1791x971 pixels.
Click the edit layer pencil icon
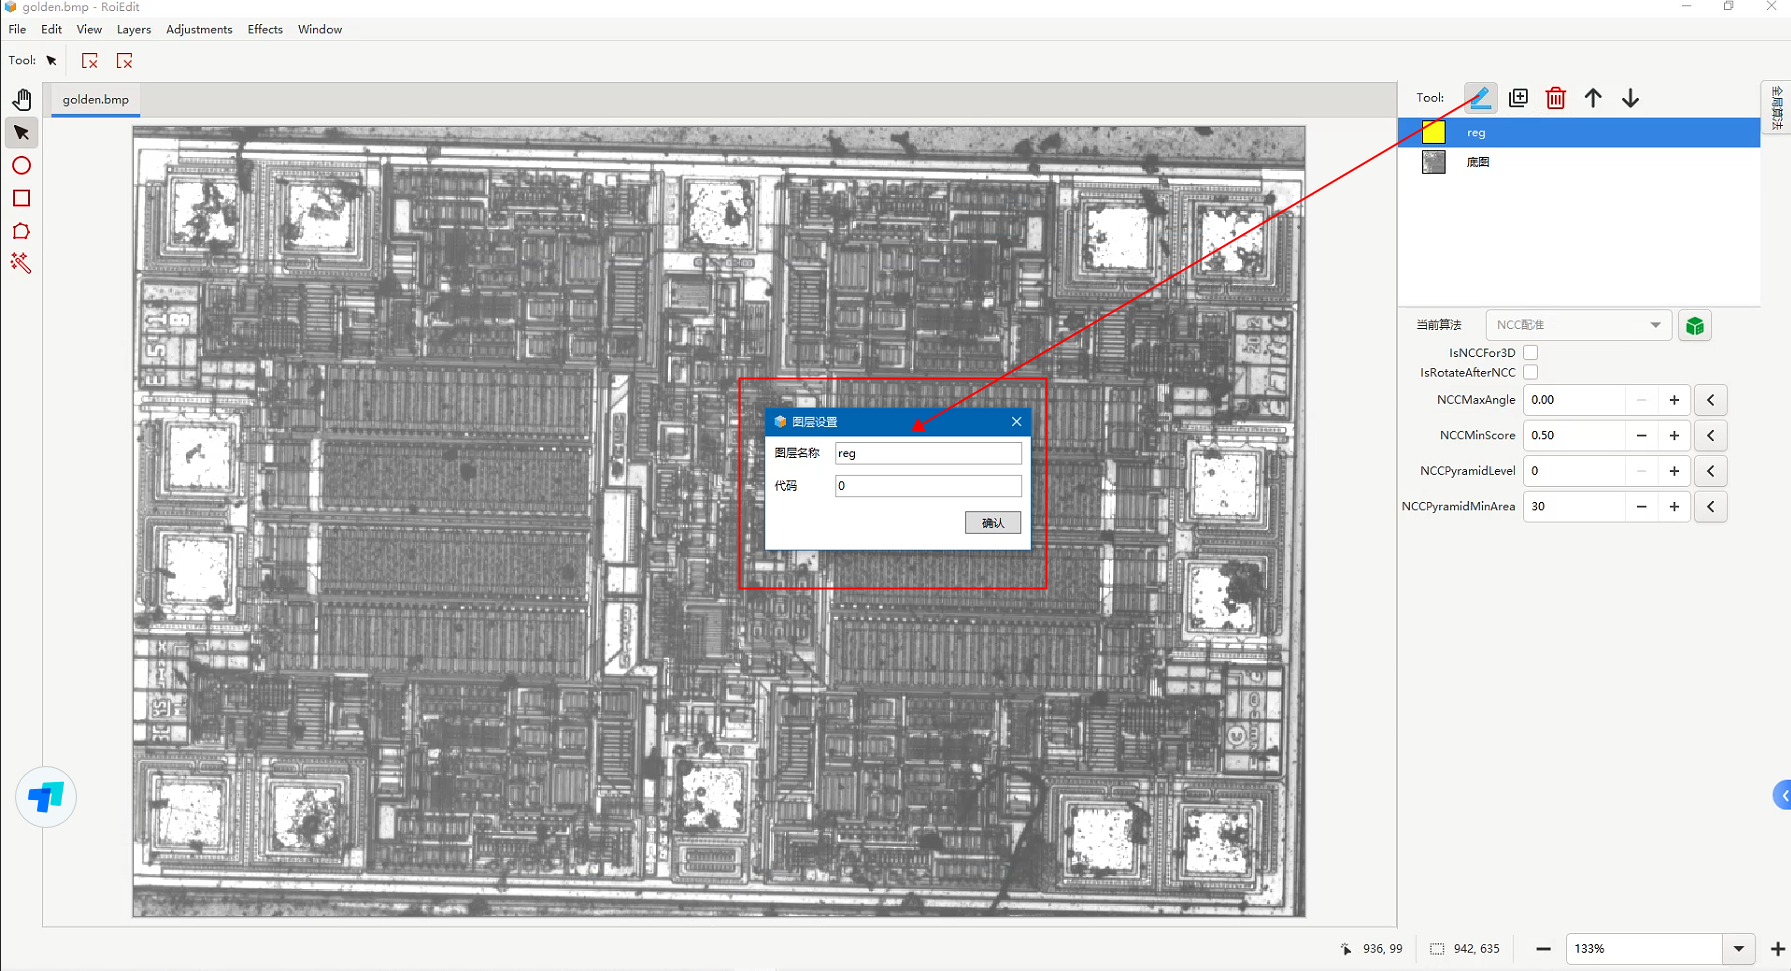(x=1480, y=98)
